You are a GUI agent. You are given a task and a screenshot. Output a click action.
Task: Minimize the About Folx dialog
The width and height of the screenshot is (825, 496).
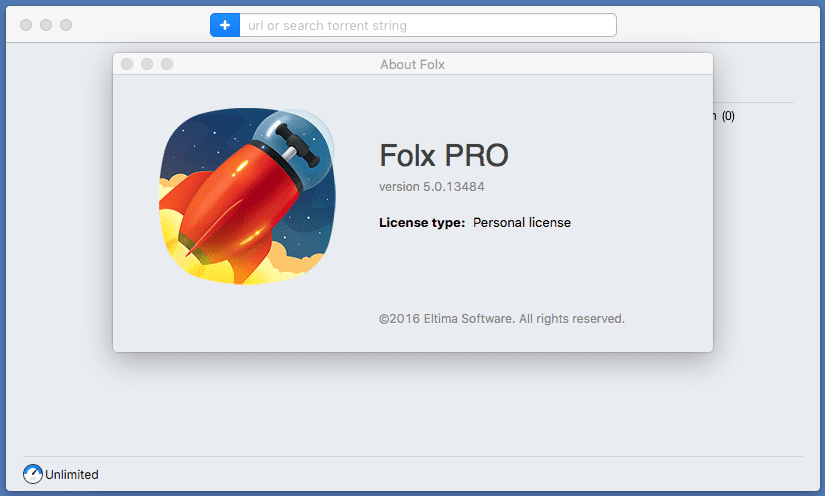pos(147,64)
